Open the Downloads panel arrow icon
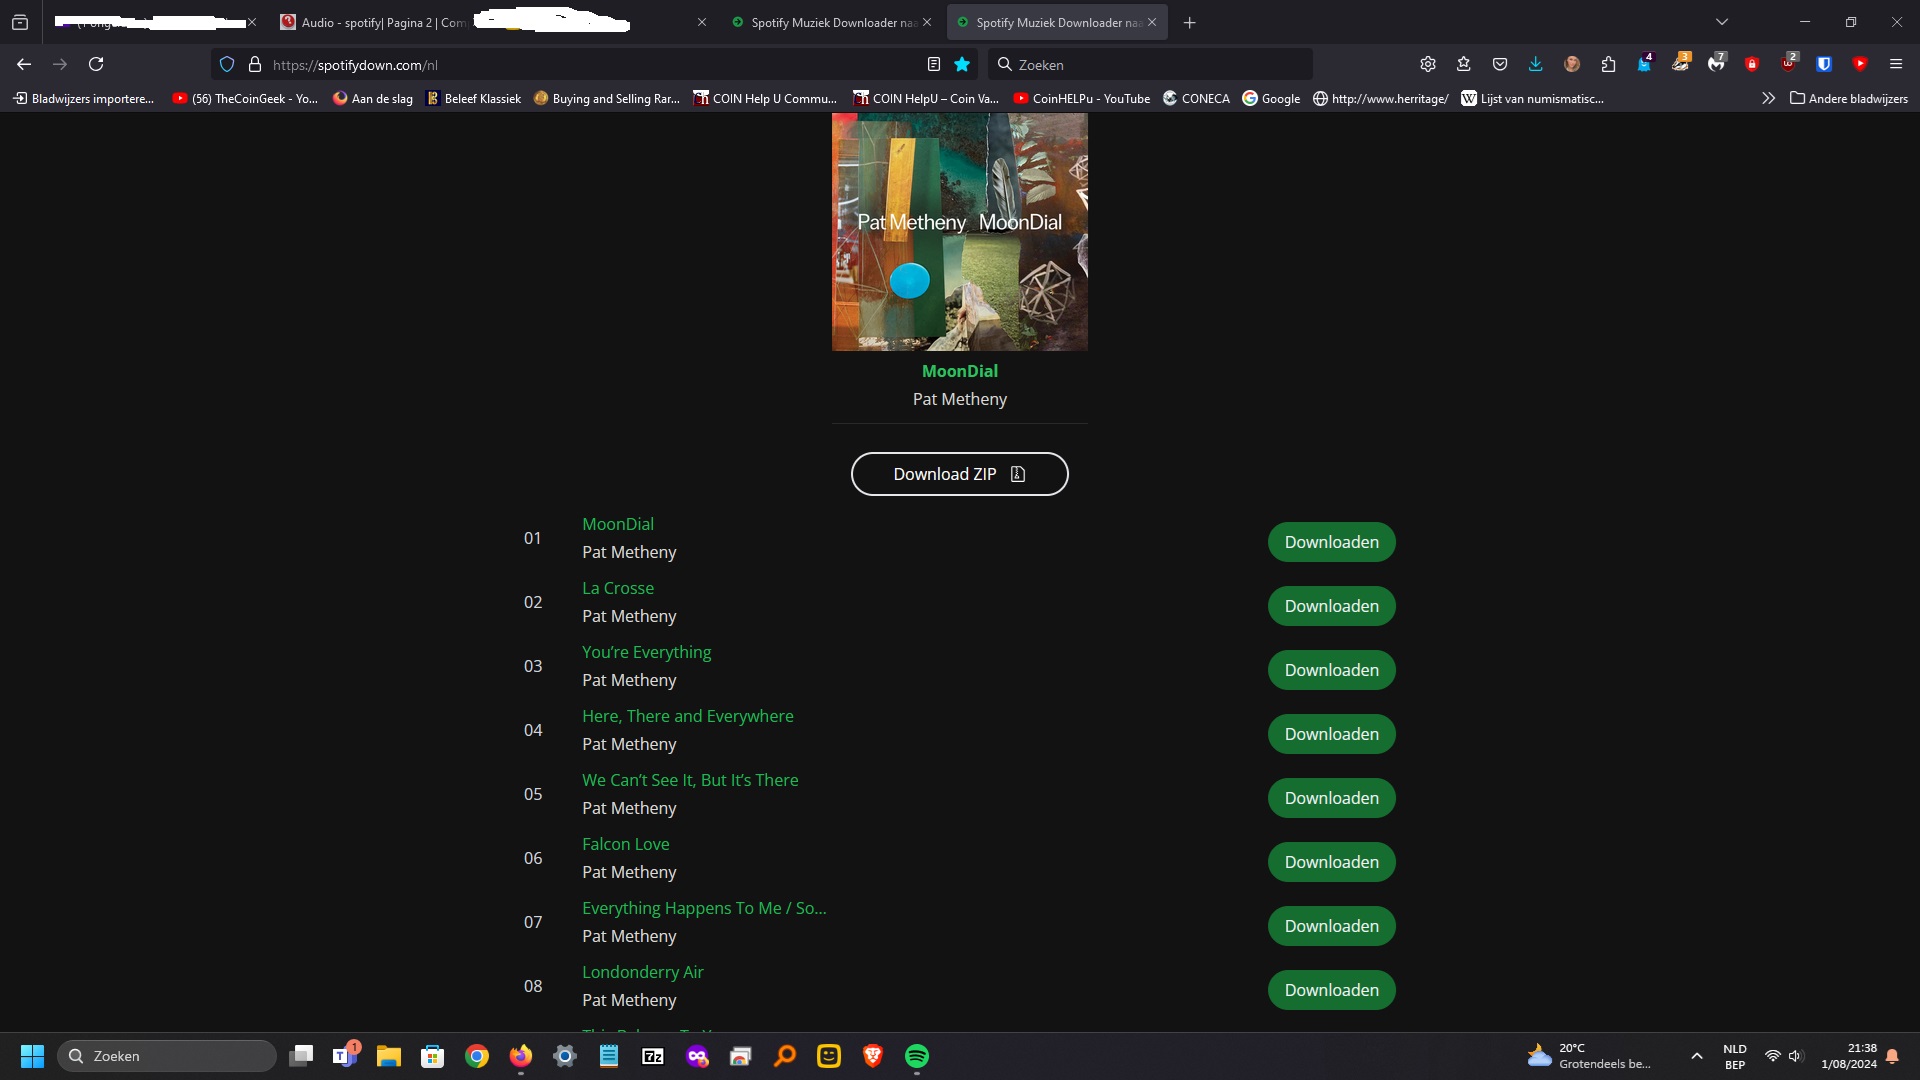 pyautogui.click(x=1536, y=64)
